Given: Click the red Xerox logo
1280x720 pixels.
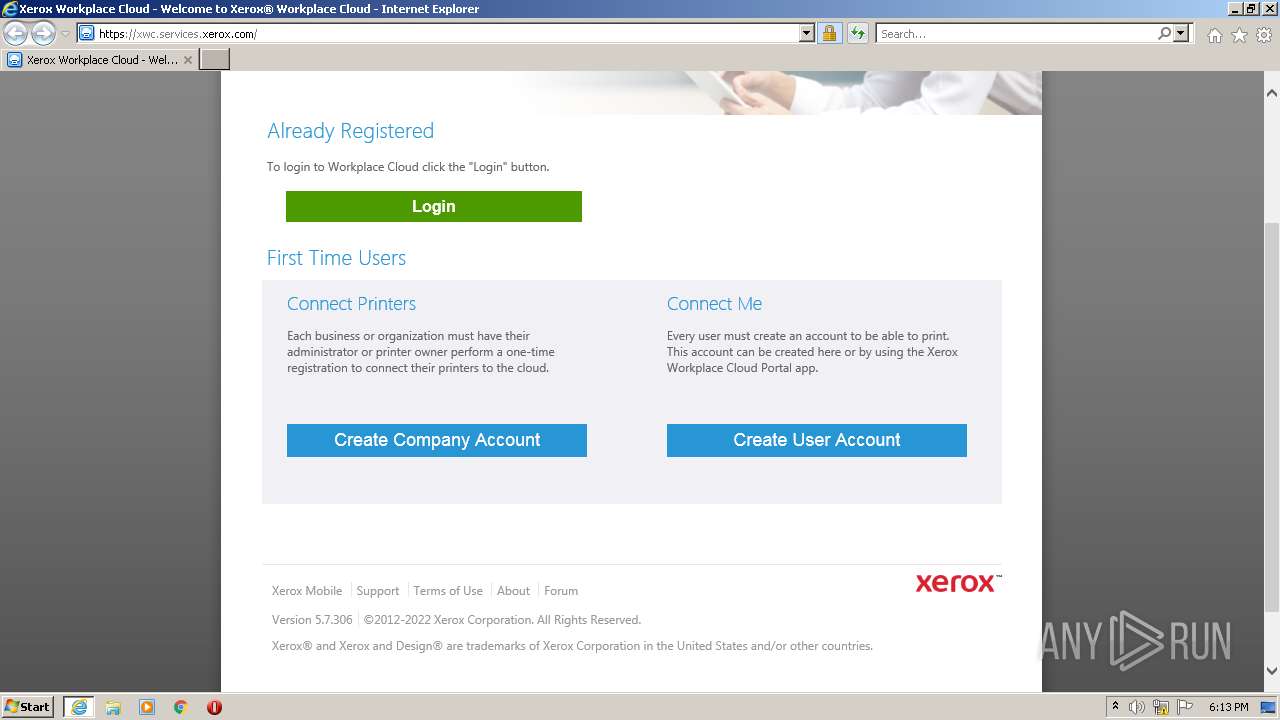Looking at the screenshot, I should (x=958, y=583).
